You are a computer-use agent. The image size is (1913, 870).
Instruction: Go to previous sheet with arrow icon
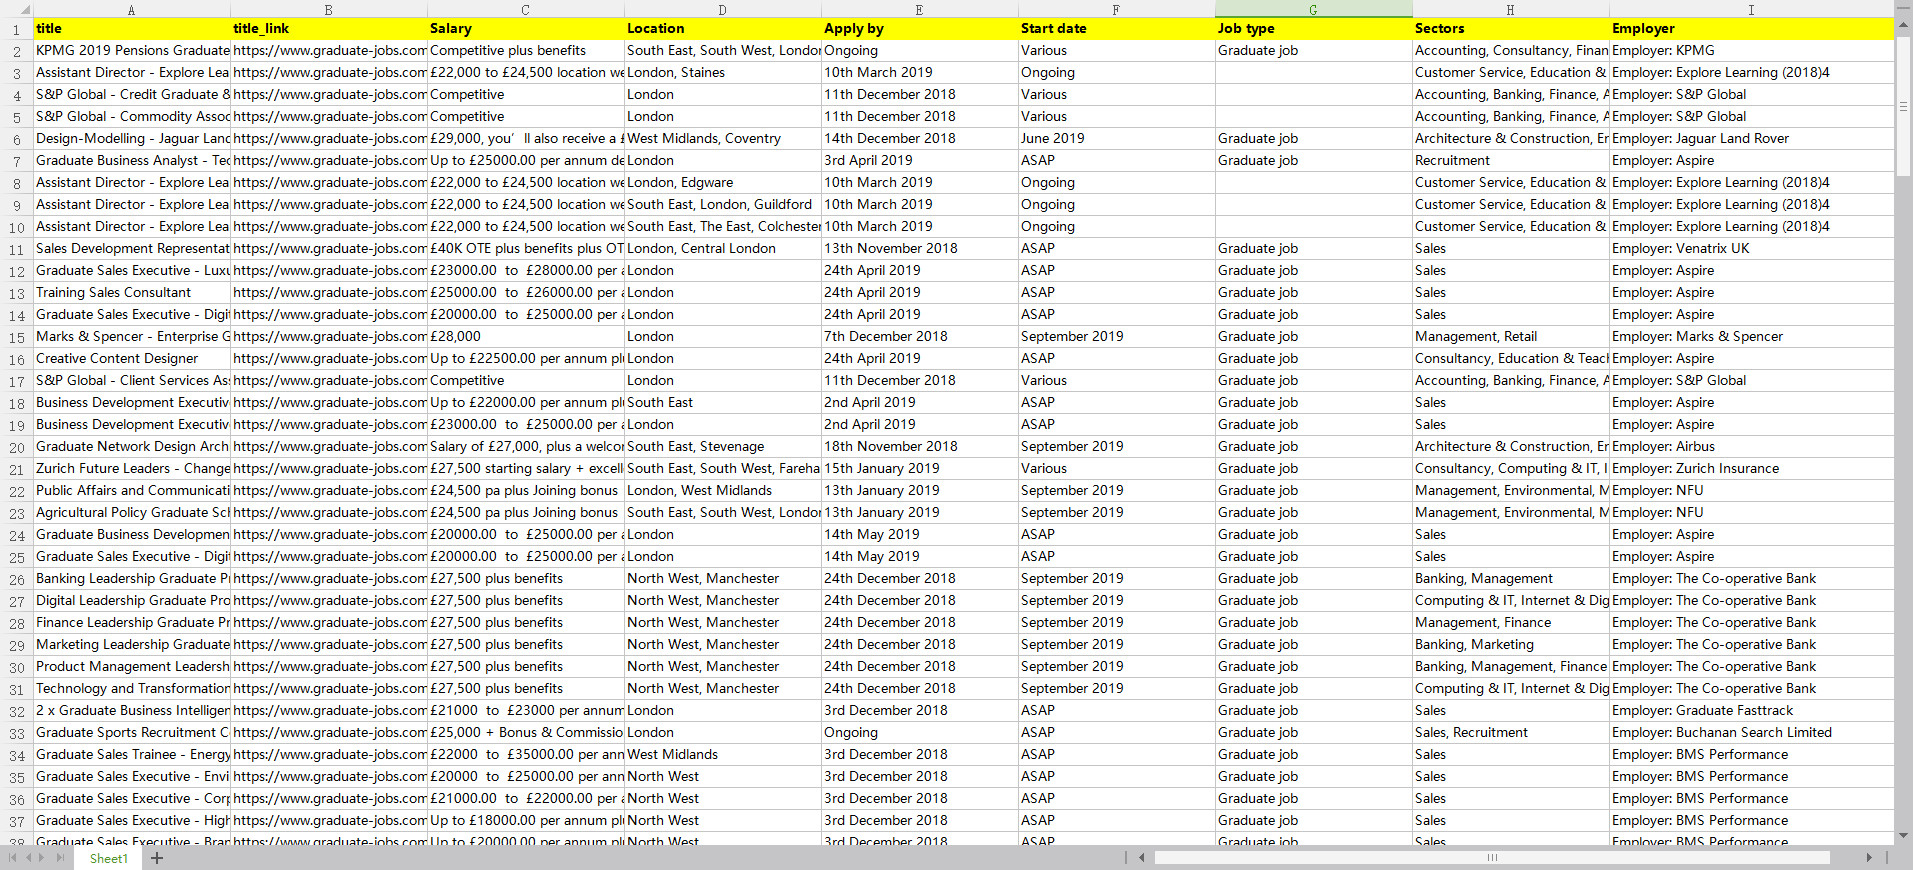(x=29, y=858)
